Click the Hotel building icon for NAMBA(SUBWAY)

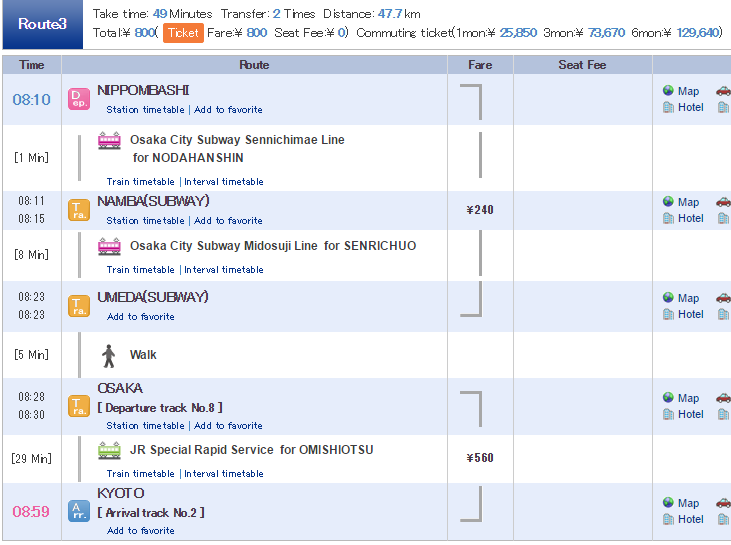pos(668,218)
